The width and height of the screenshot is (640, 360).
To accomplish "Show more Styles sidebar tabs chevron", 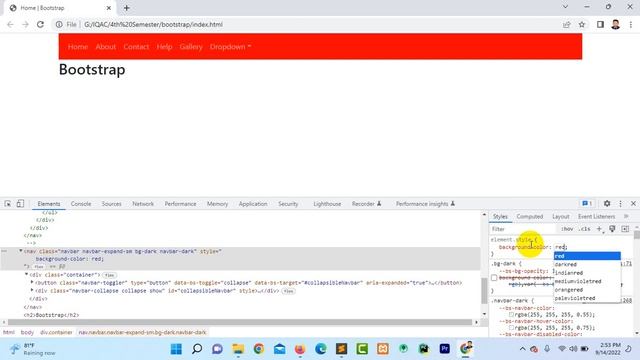I will pyautogui.click(x=626, y=216).
